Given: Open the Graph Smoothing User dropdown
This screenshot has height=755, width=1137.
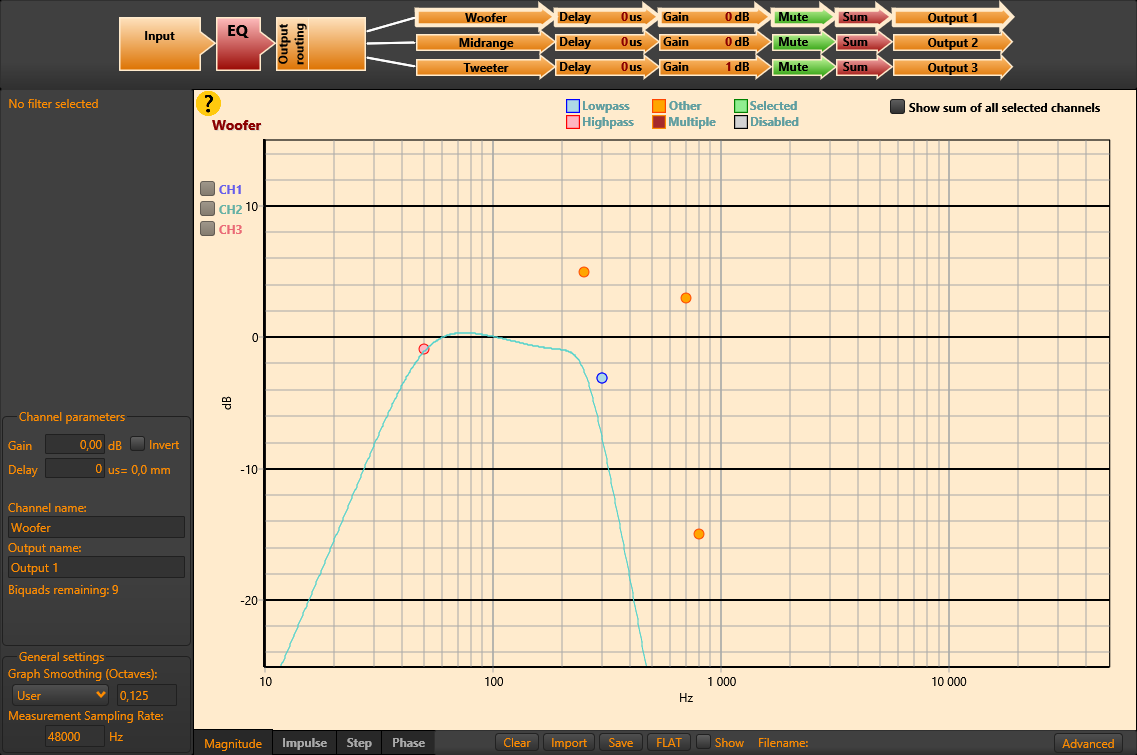Looking at the screenshot, I should coord(60,695).
